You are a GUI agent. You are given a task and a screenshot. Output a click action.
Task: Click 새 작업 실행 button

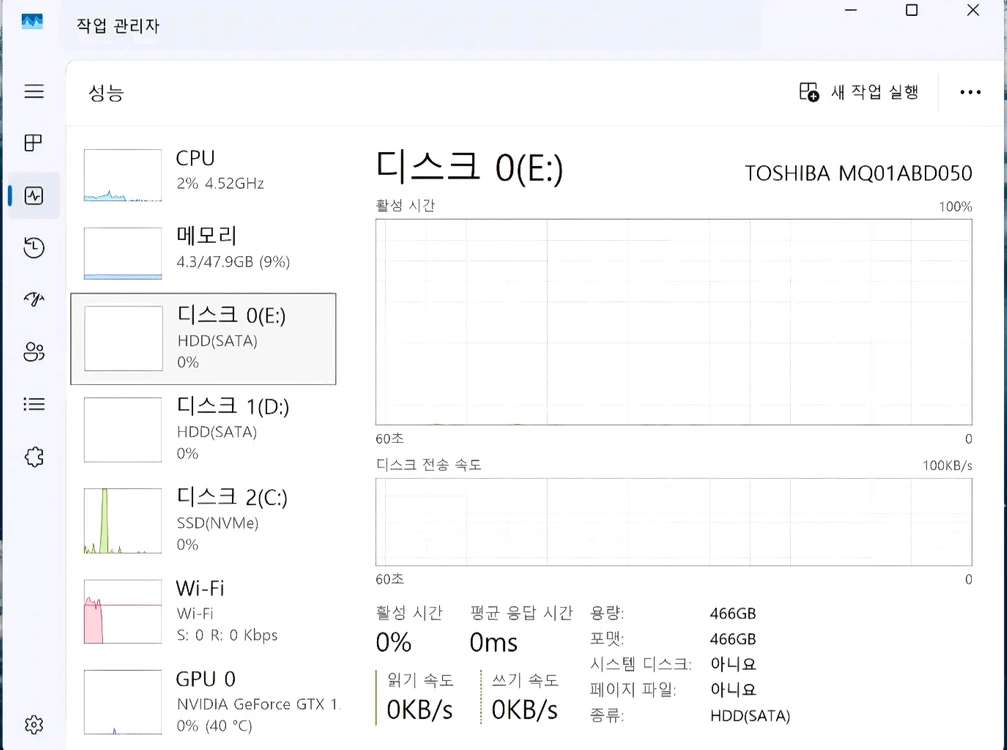pyautogui.click(x=859, y=92)
